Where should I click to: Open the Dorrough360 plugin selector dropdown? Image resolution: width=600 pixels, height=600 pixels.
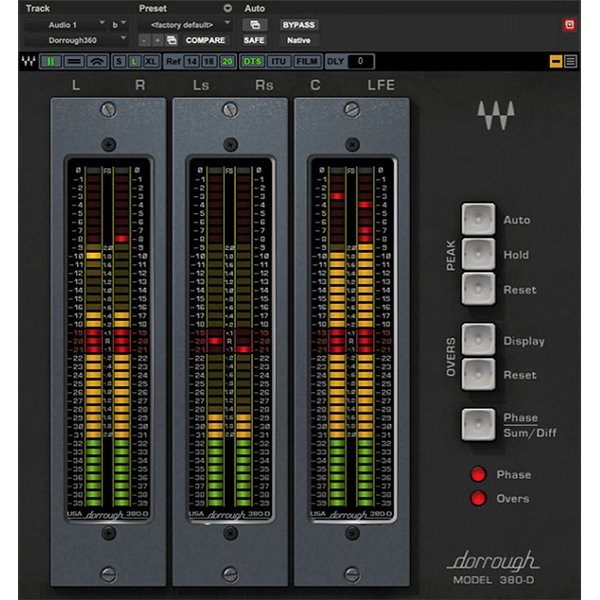[76, 40]
